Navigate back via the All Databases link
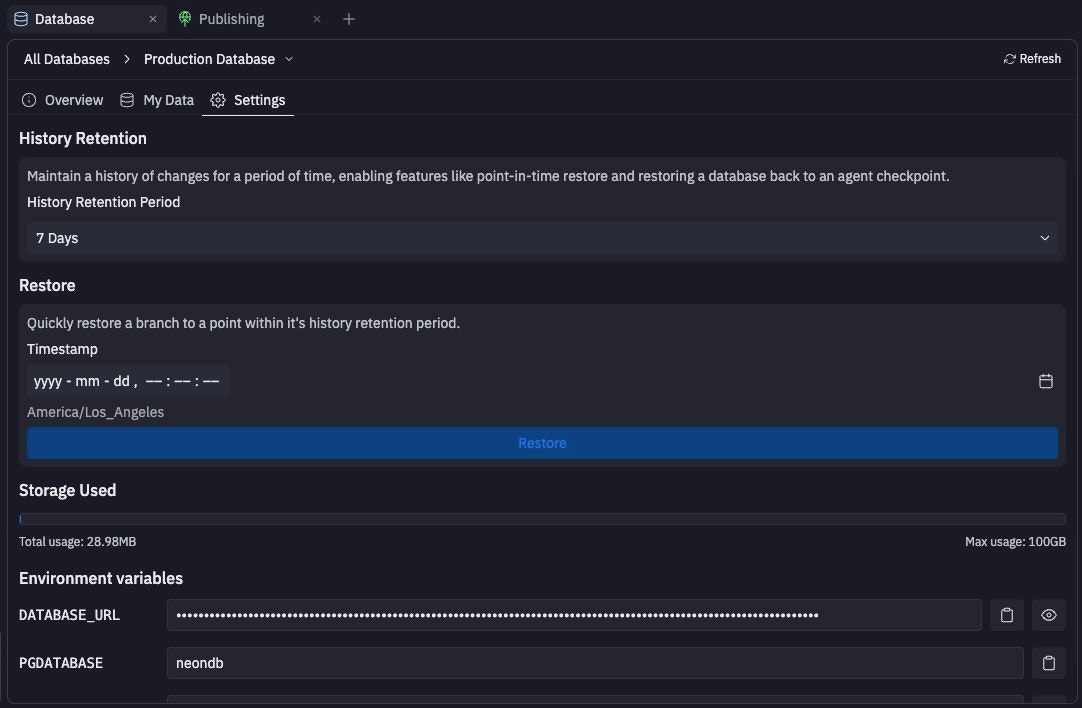1082x708 pixels. (x=66, y=59)
